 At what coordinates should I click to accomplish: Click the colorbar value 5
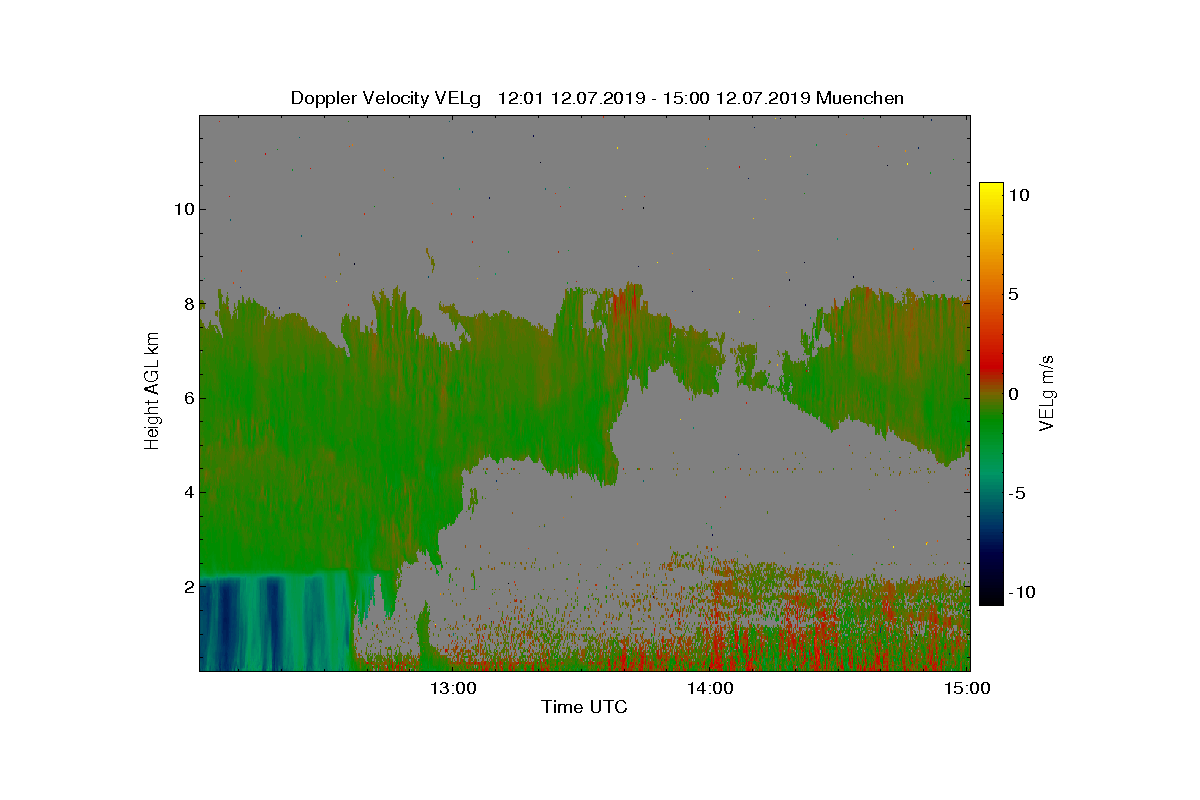click(x=1013, y=294)
